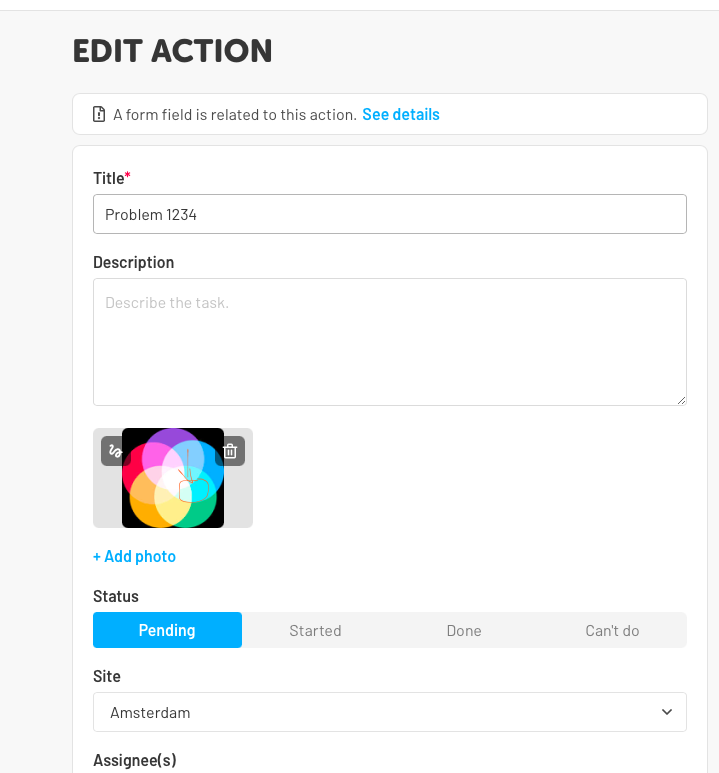Viewport: 719px width, 773px height.
Task: Select the Pending status
Action: coord(167,630)
